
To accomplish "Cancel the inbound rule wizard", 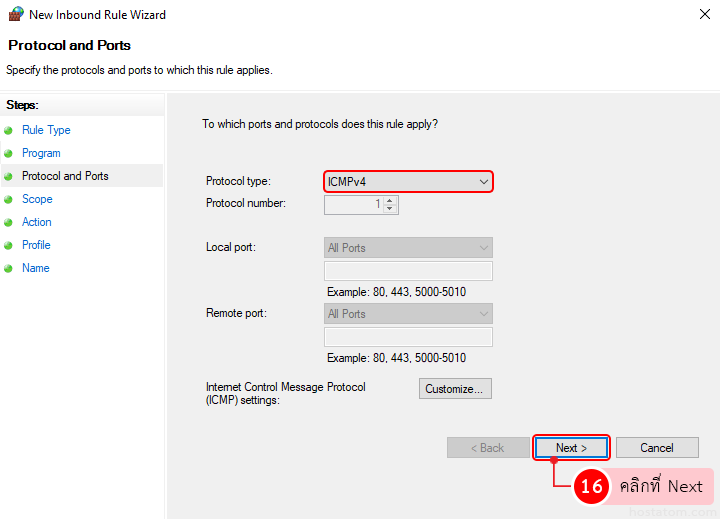I will tap(657, 448).
